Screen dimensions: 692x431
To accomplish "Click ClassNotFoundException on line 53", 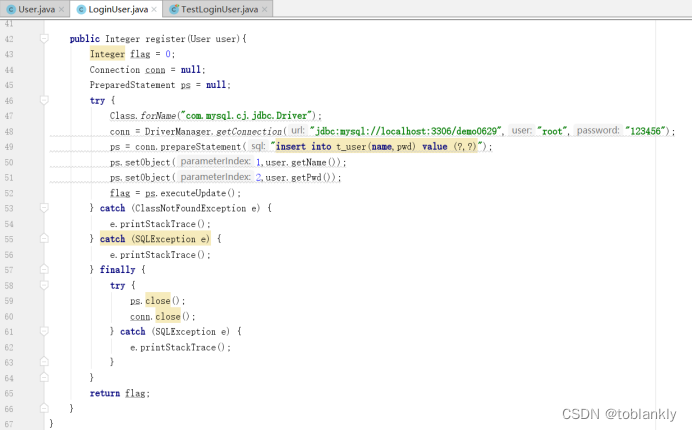I will pyautogui.click(x=191, y=208).
